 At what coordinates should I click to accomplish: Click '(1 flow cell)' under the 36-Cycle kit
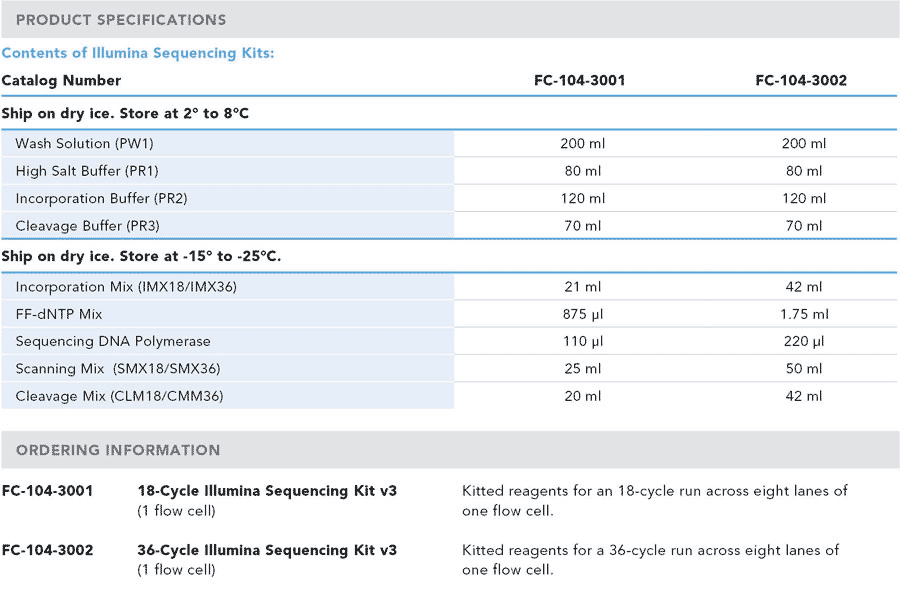pyautogui.click(x=176, y=570)
